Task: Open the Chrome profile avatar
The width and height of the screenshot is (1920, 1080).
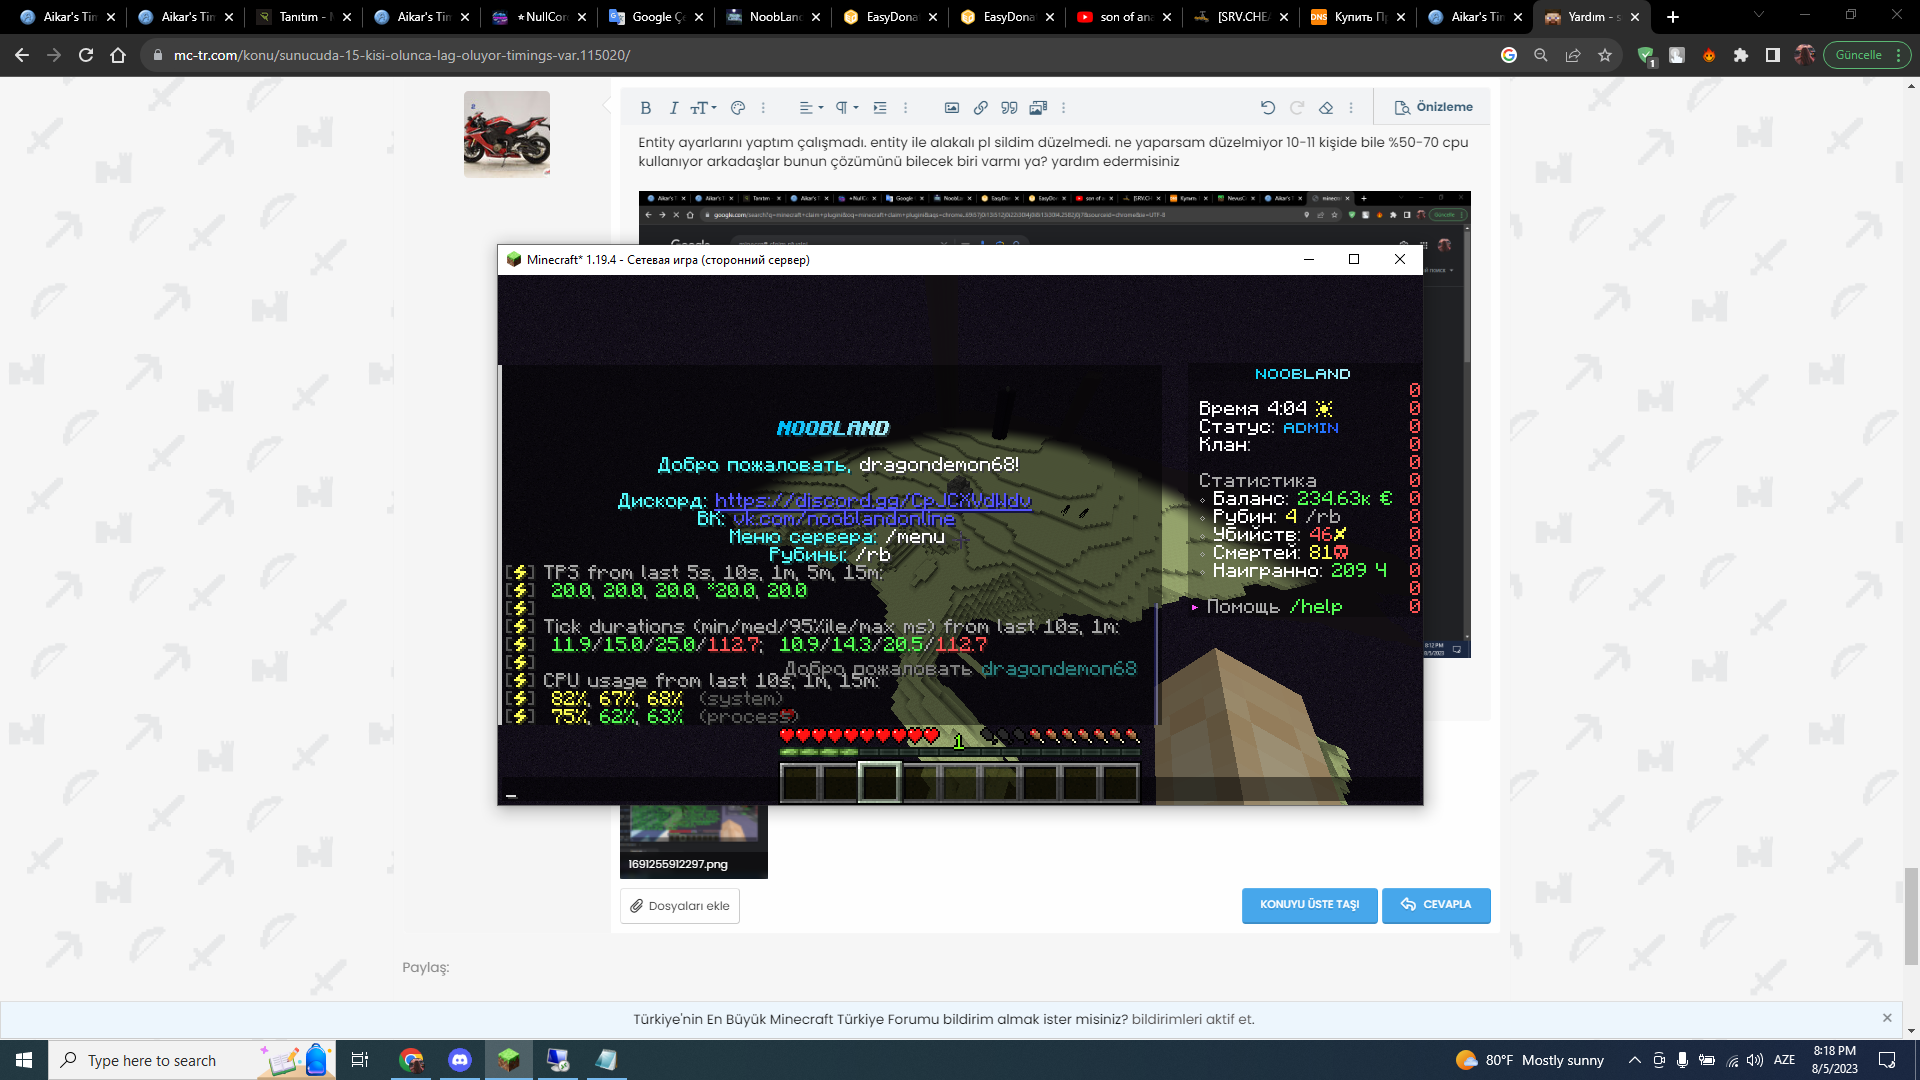Action: coord(1805,55)
